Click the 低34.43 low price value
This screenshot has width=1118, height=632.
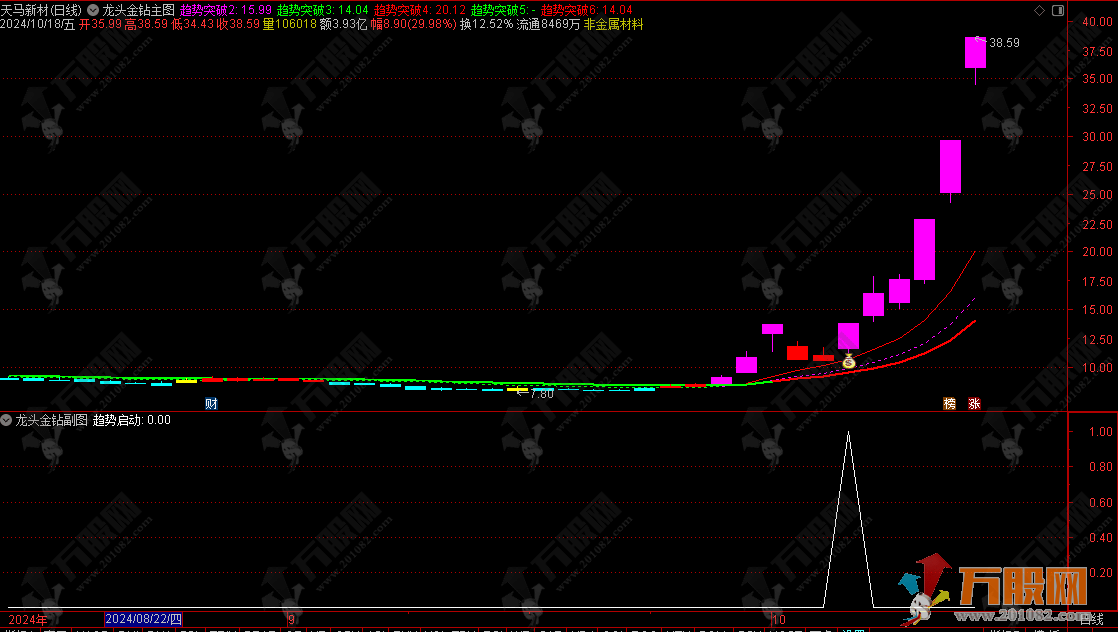point(193,24)
